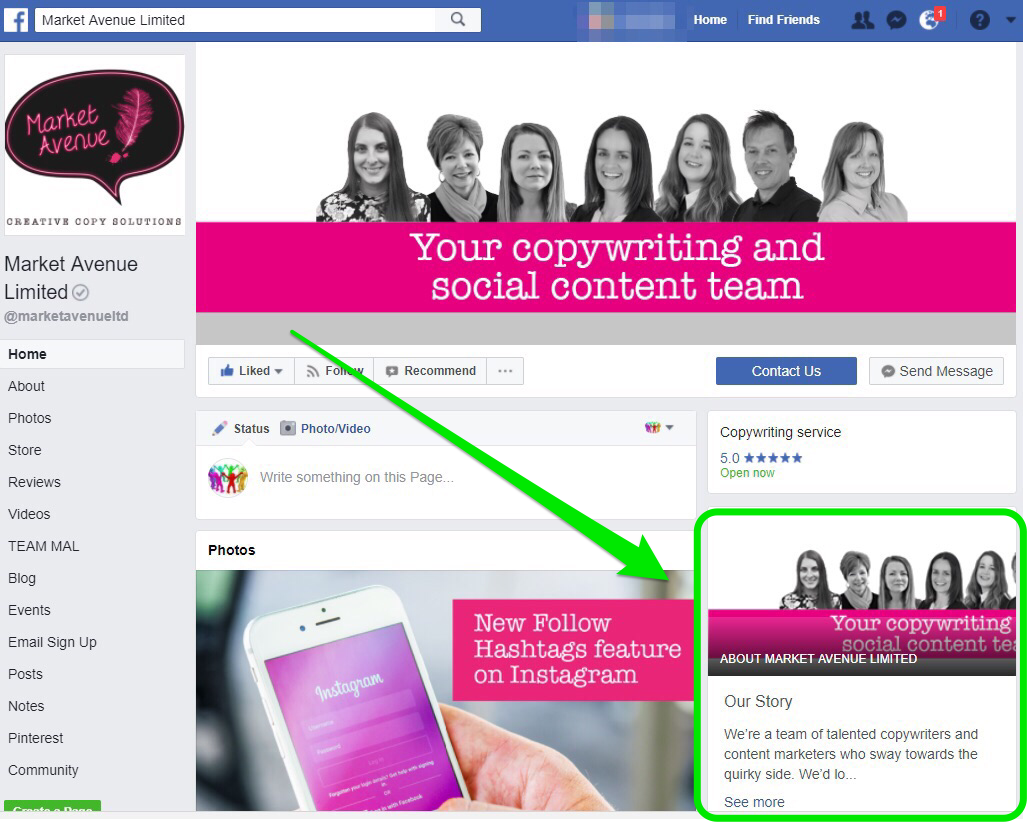The width and height of the screenshot is (1027, 822).
Task: Open the friend requests icon
Action: [863, 20]
